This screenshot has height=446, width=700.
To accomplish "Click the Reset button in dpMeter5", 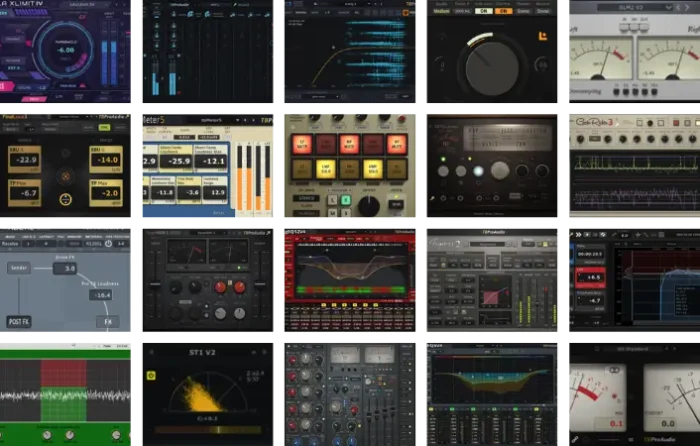I will [x=216, y=213].
